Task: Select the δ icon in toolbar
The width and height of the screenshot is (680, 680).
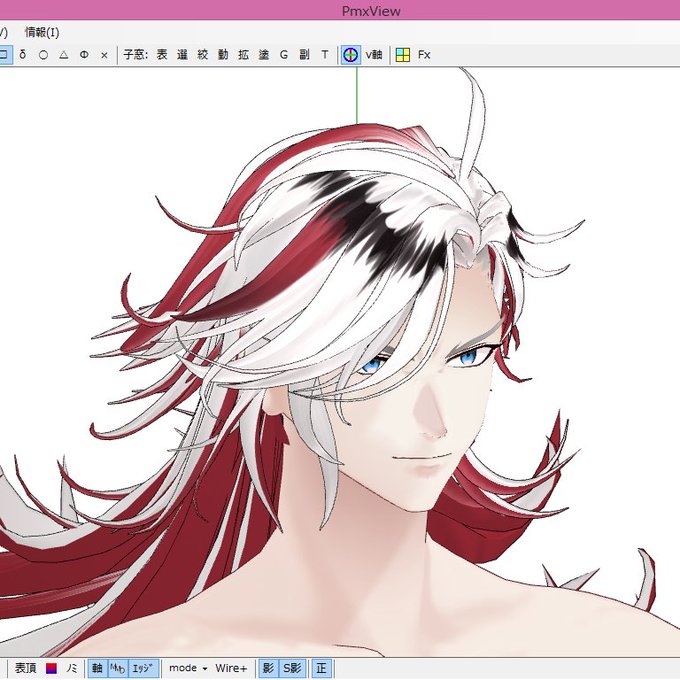Action: point(23,55)
